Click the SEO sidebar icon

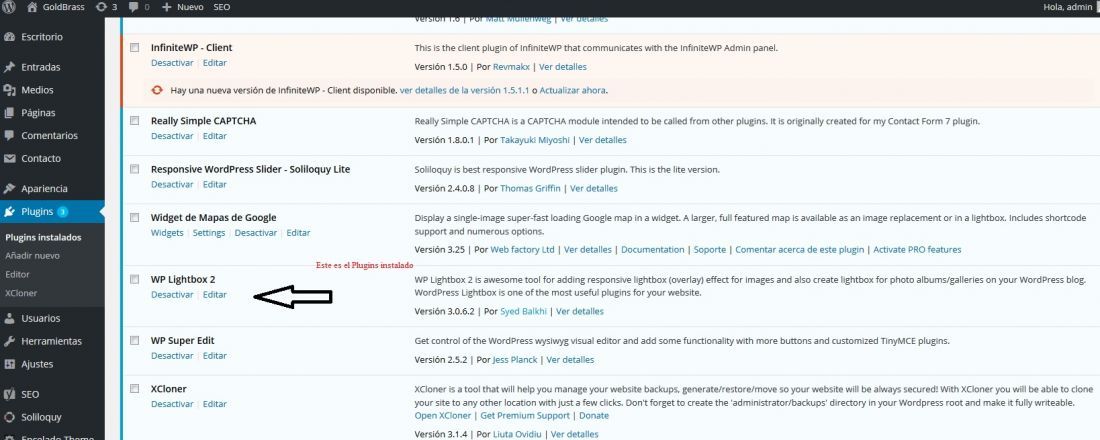[x=10, y=394]
